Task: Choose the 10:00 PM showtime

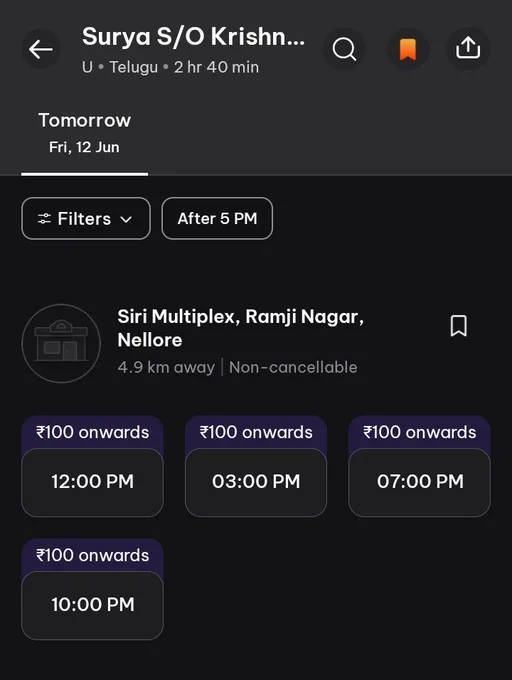Action: (92, 605)
